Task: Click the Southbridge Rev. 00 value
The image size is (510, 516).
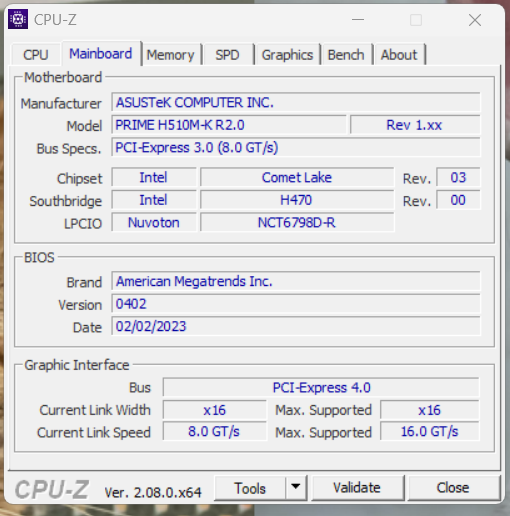Action: pos(458,200)
